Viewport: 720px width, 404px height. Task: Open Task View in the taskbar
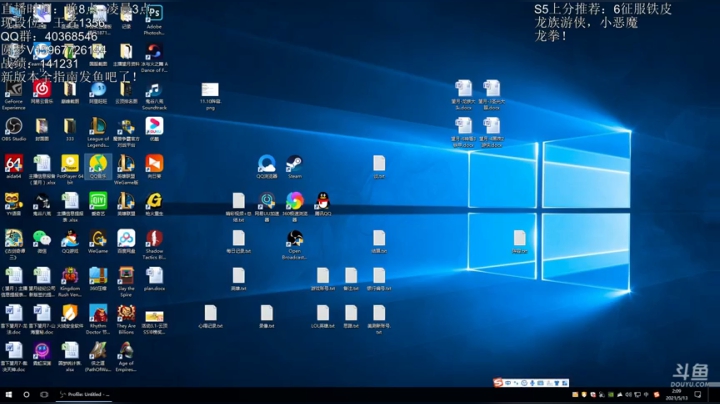tap(44, 394)
